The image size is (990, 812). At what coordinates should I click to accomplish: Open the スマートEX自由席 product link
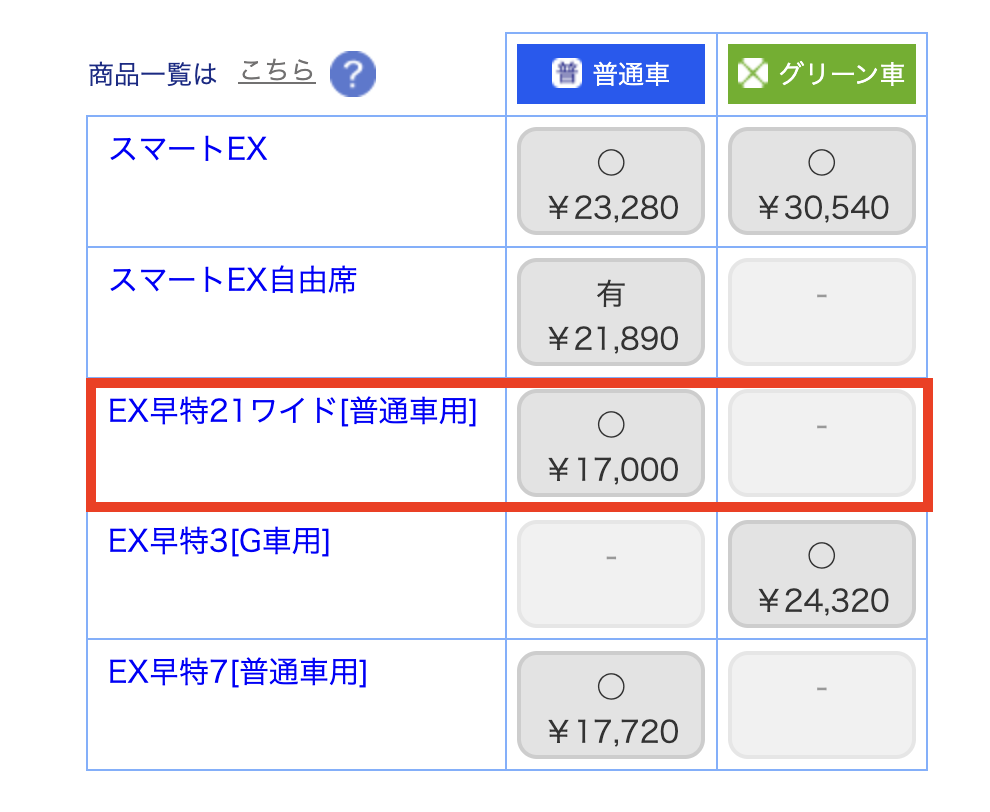[x=232, y=280]
